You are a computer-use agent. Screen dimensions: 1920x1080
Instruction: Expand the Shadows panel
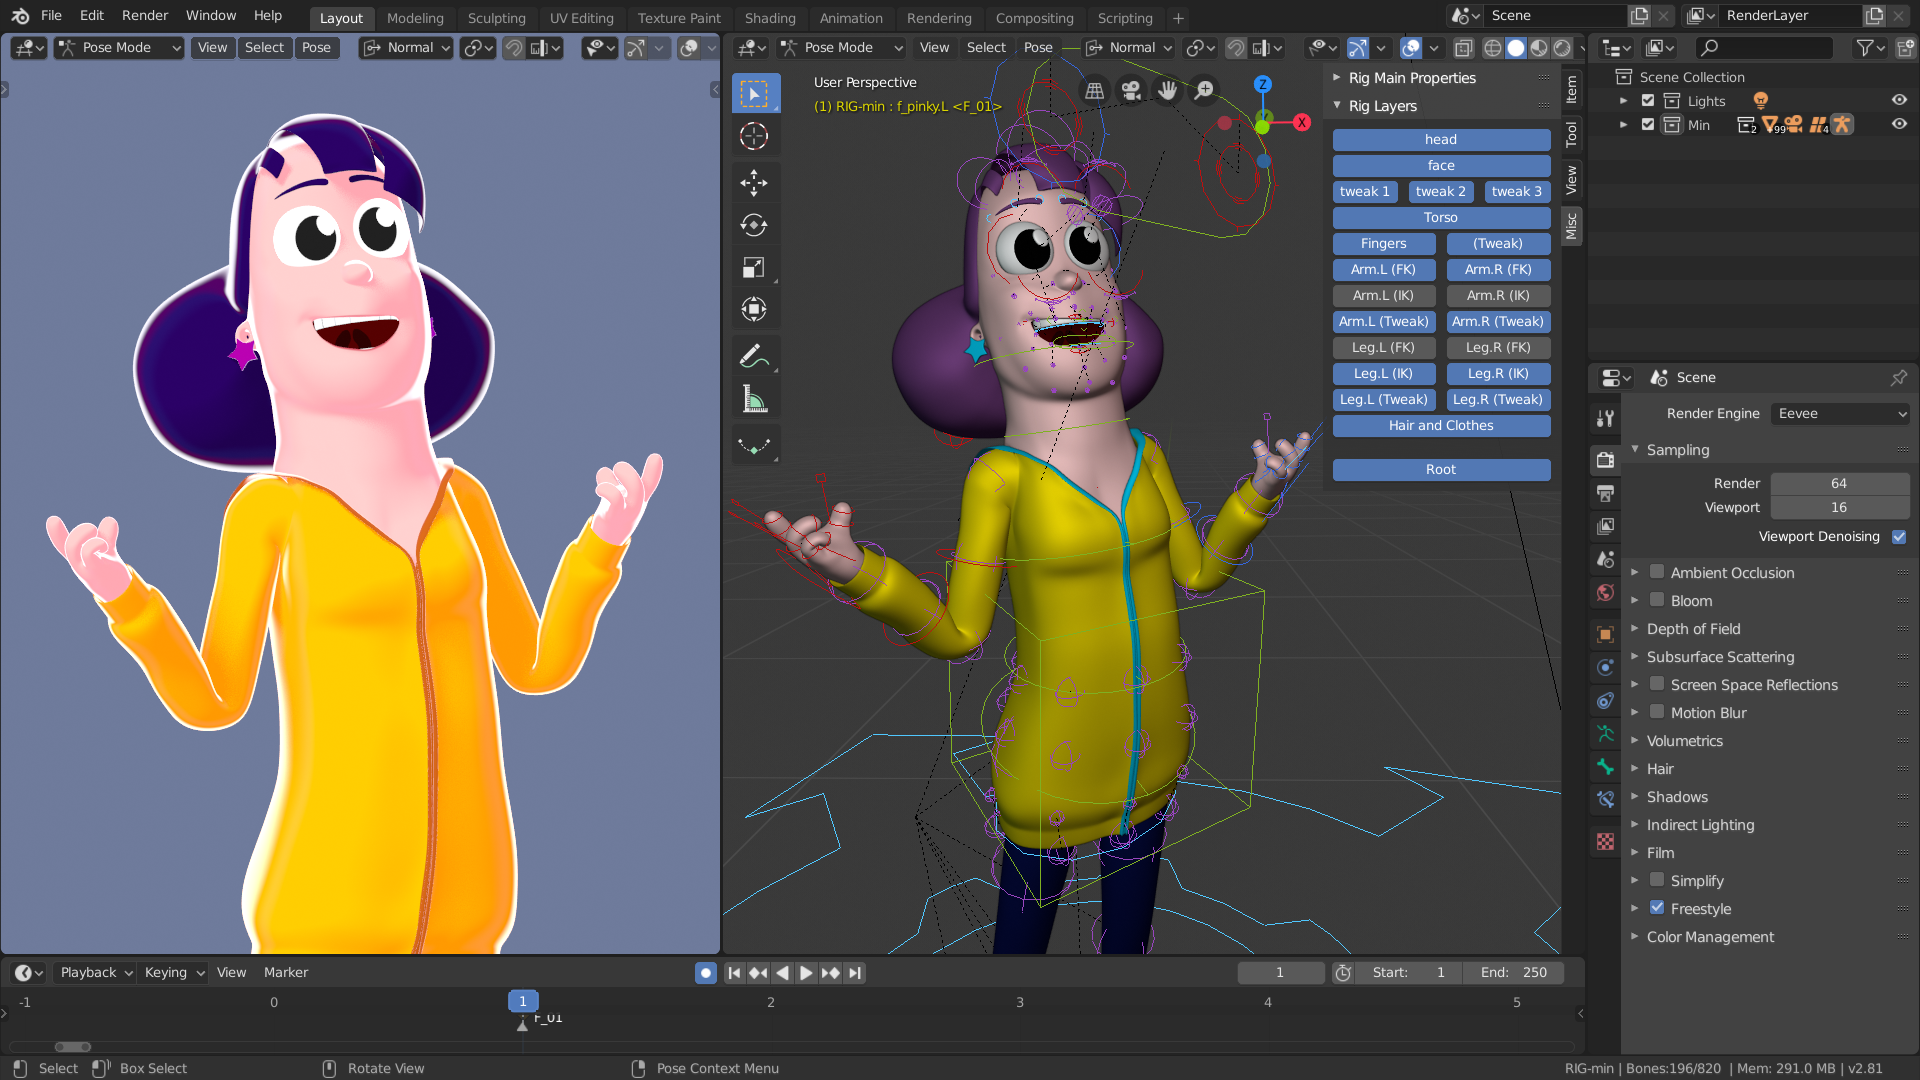pyautogui.click(x=1677, y=797)
